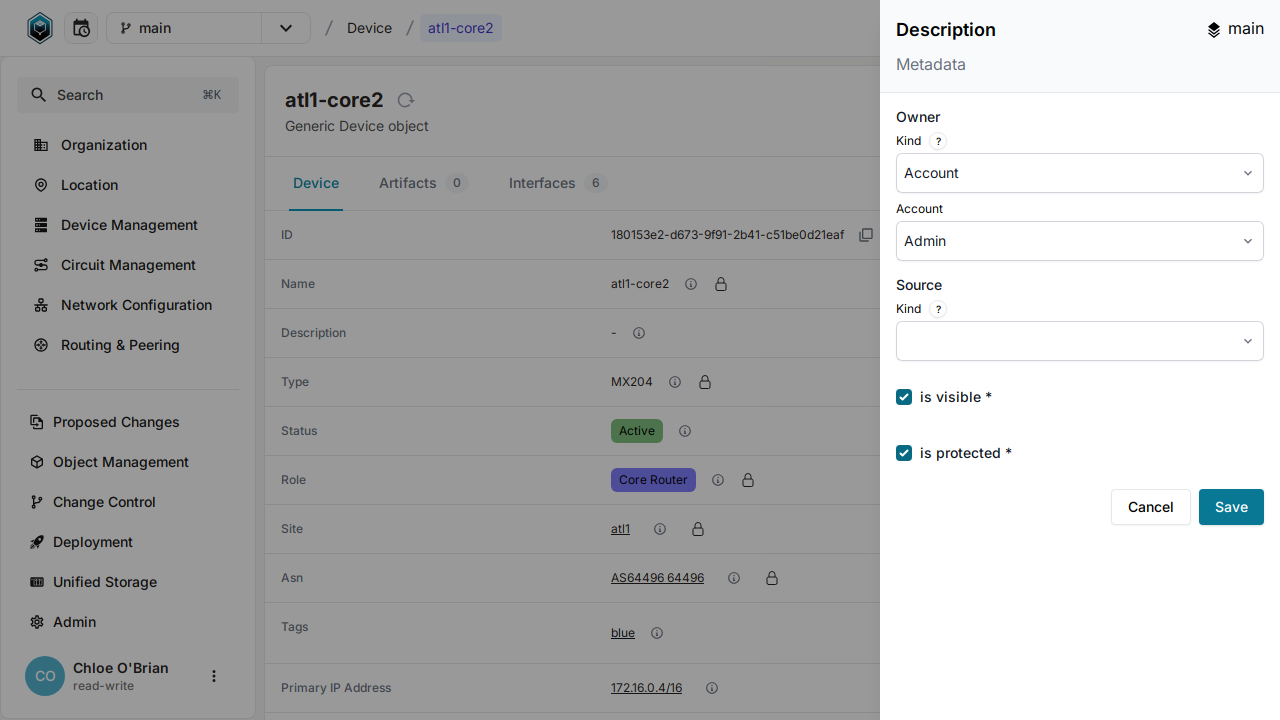This screenshot has width=1280, height=720.
Task: Uncheck the is visible checkbox
Action: tap(904, 397)
